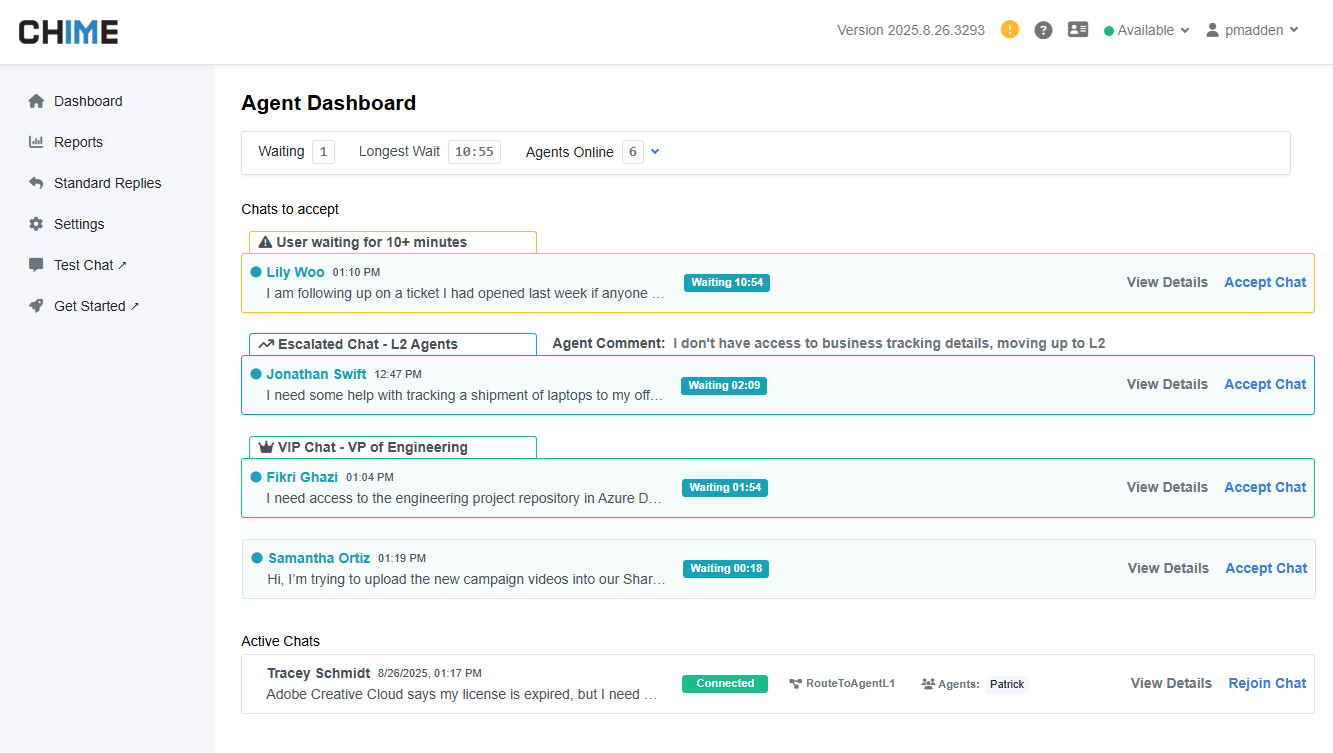Open the Dashboard menu item
Image resolution: width=1333 pixels, height=753 pixels.
pos(88,101)
